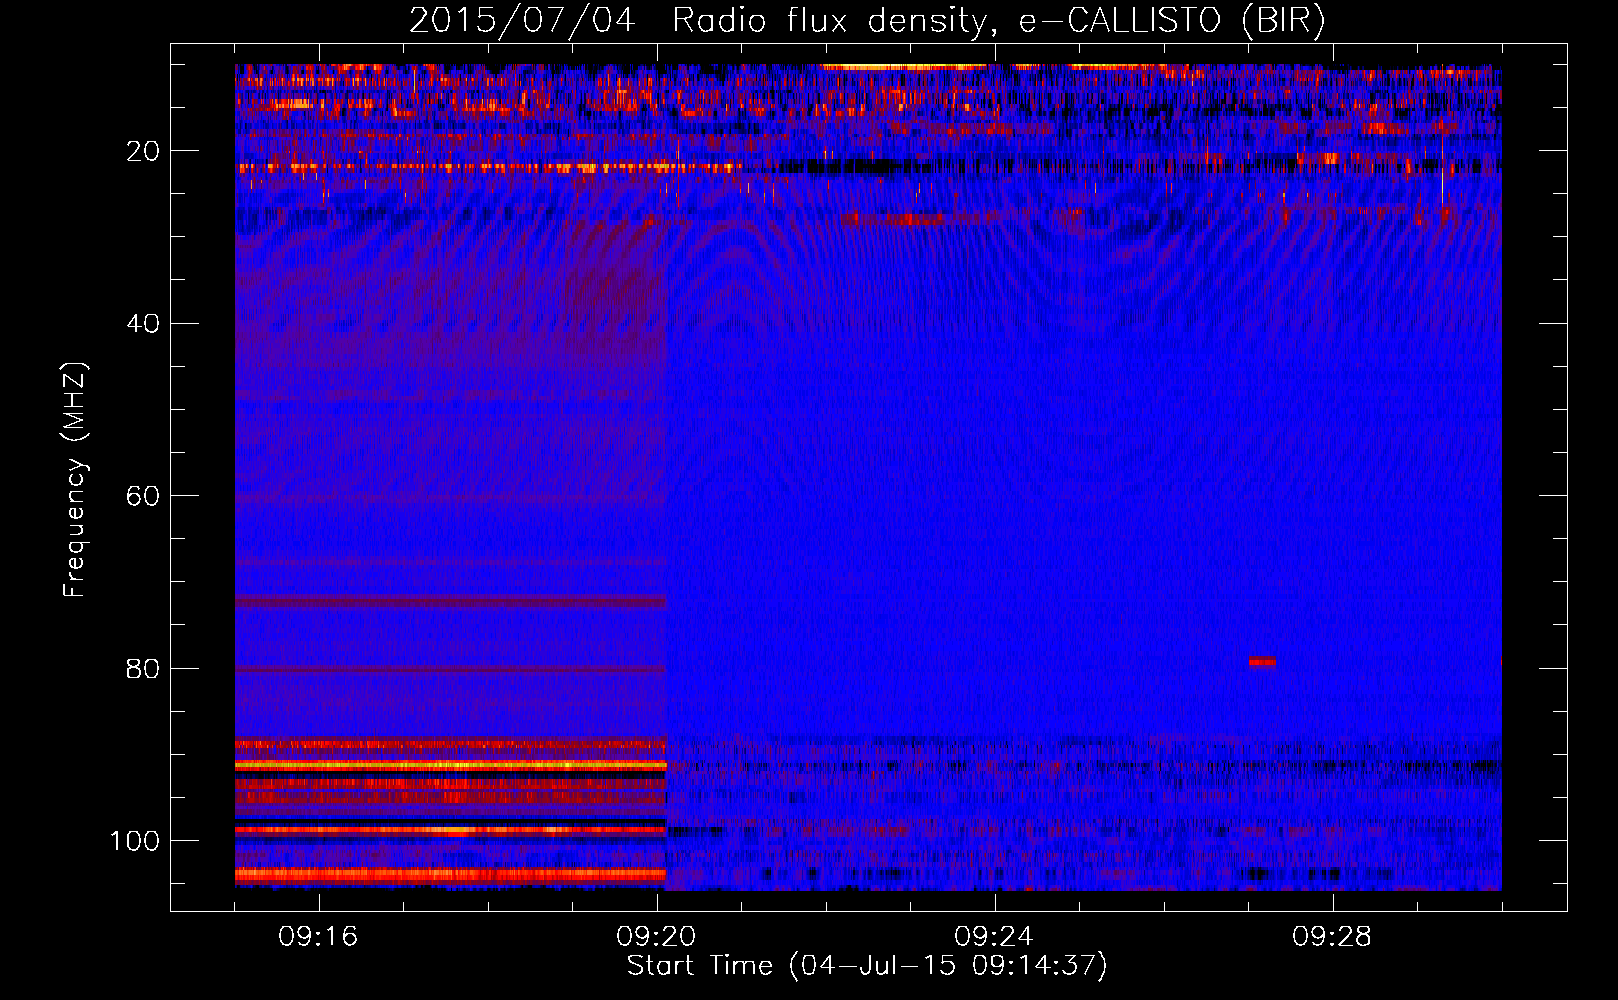The height and width of the screenshot is (1000, 1618).
Task: Click the bright yellow band near 91 MHz
Action: [451, 765]
